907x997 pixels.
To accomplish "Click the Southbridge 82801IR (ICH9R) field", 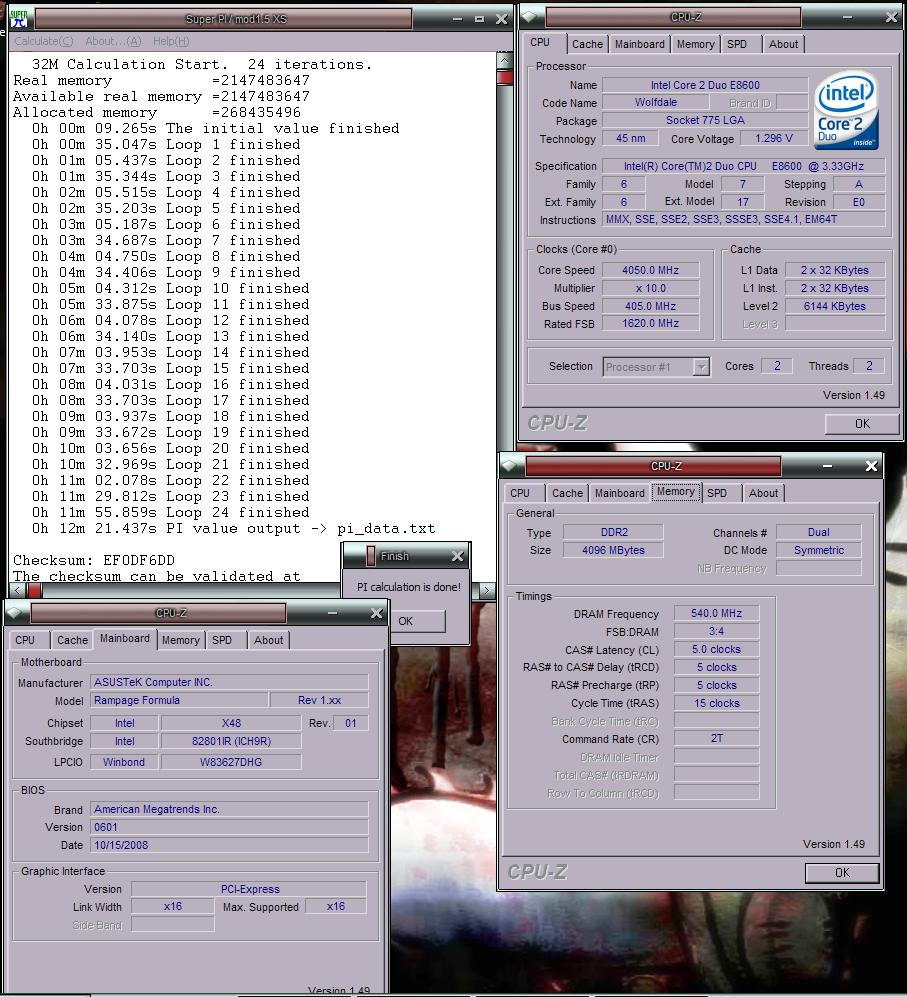I will point(231,741).
